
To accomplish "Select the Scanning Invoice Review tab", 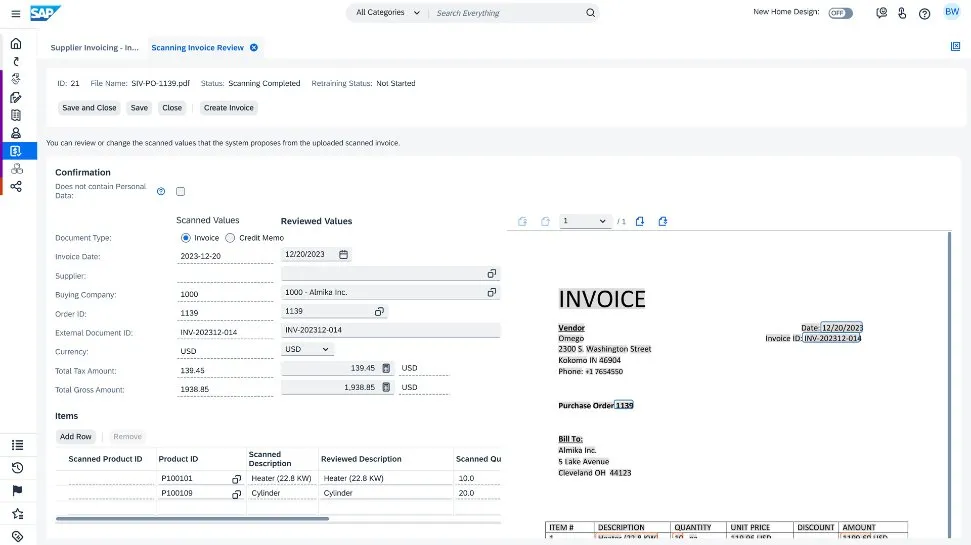I will point(198,48).
